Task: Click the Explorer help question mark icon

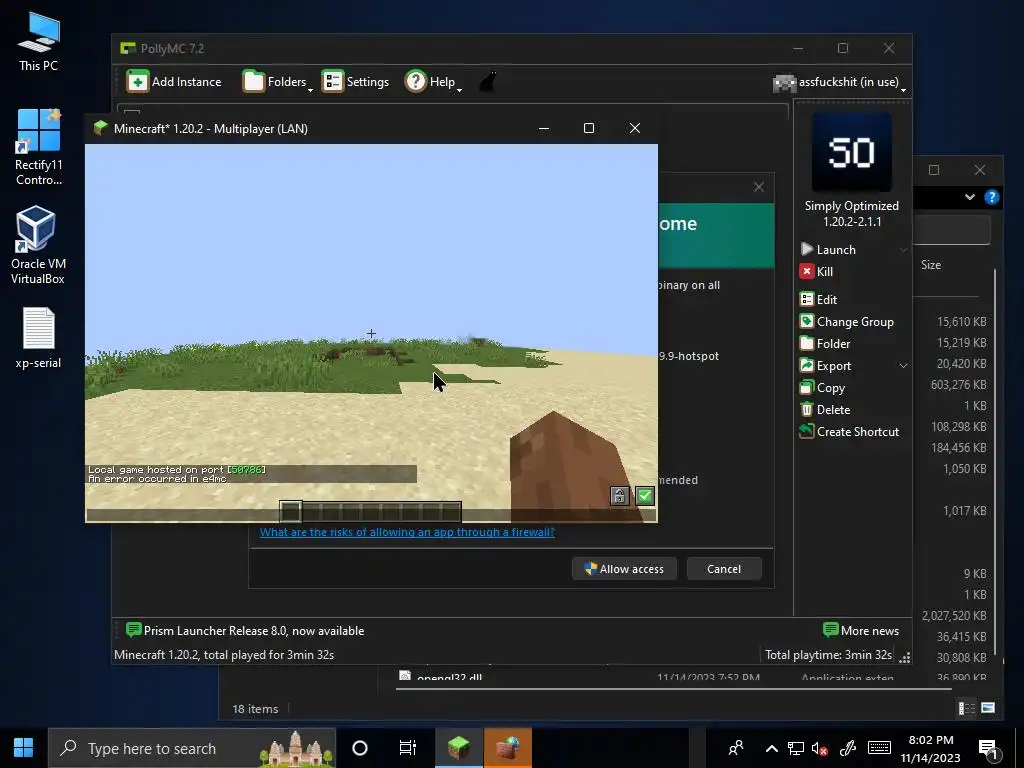Action: [991, 197]
